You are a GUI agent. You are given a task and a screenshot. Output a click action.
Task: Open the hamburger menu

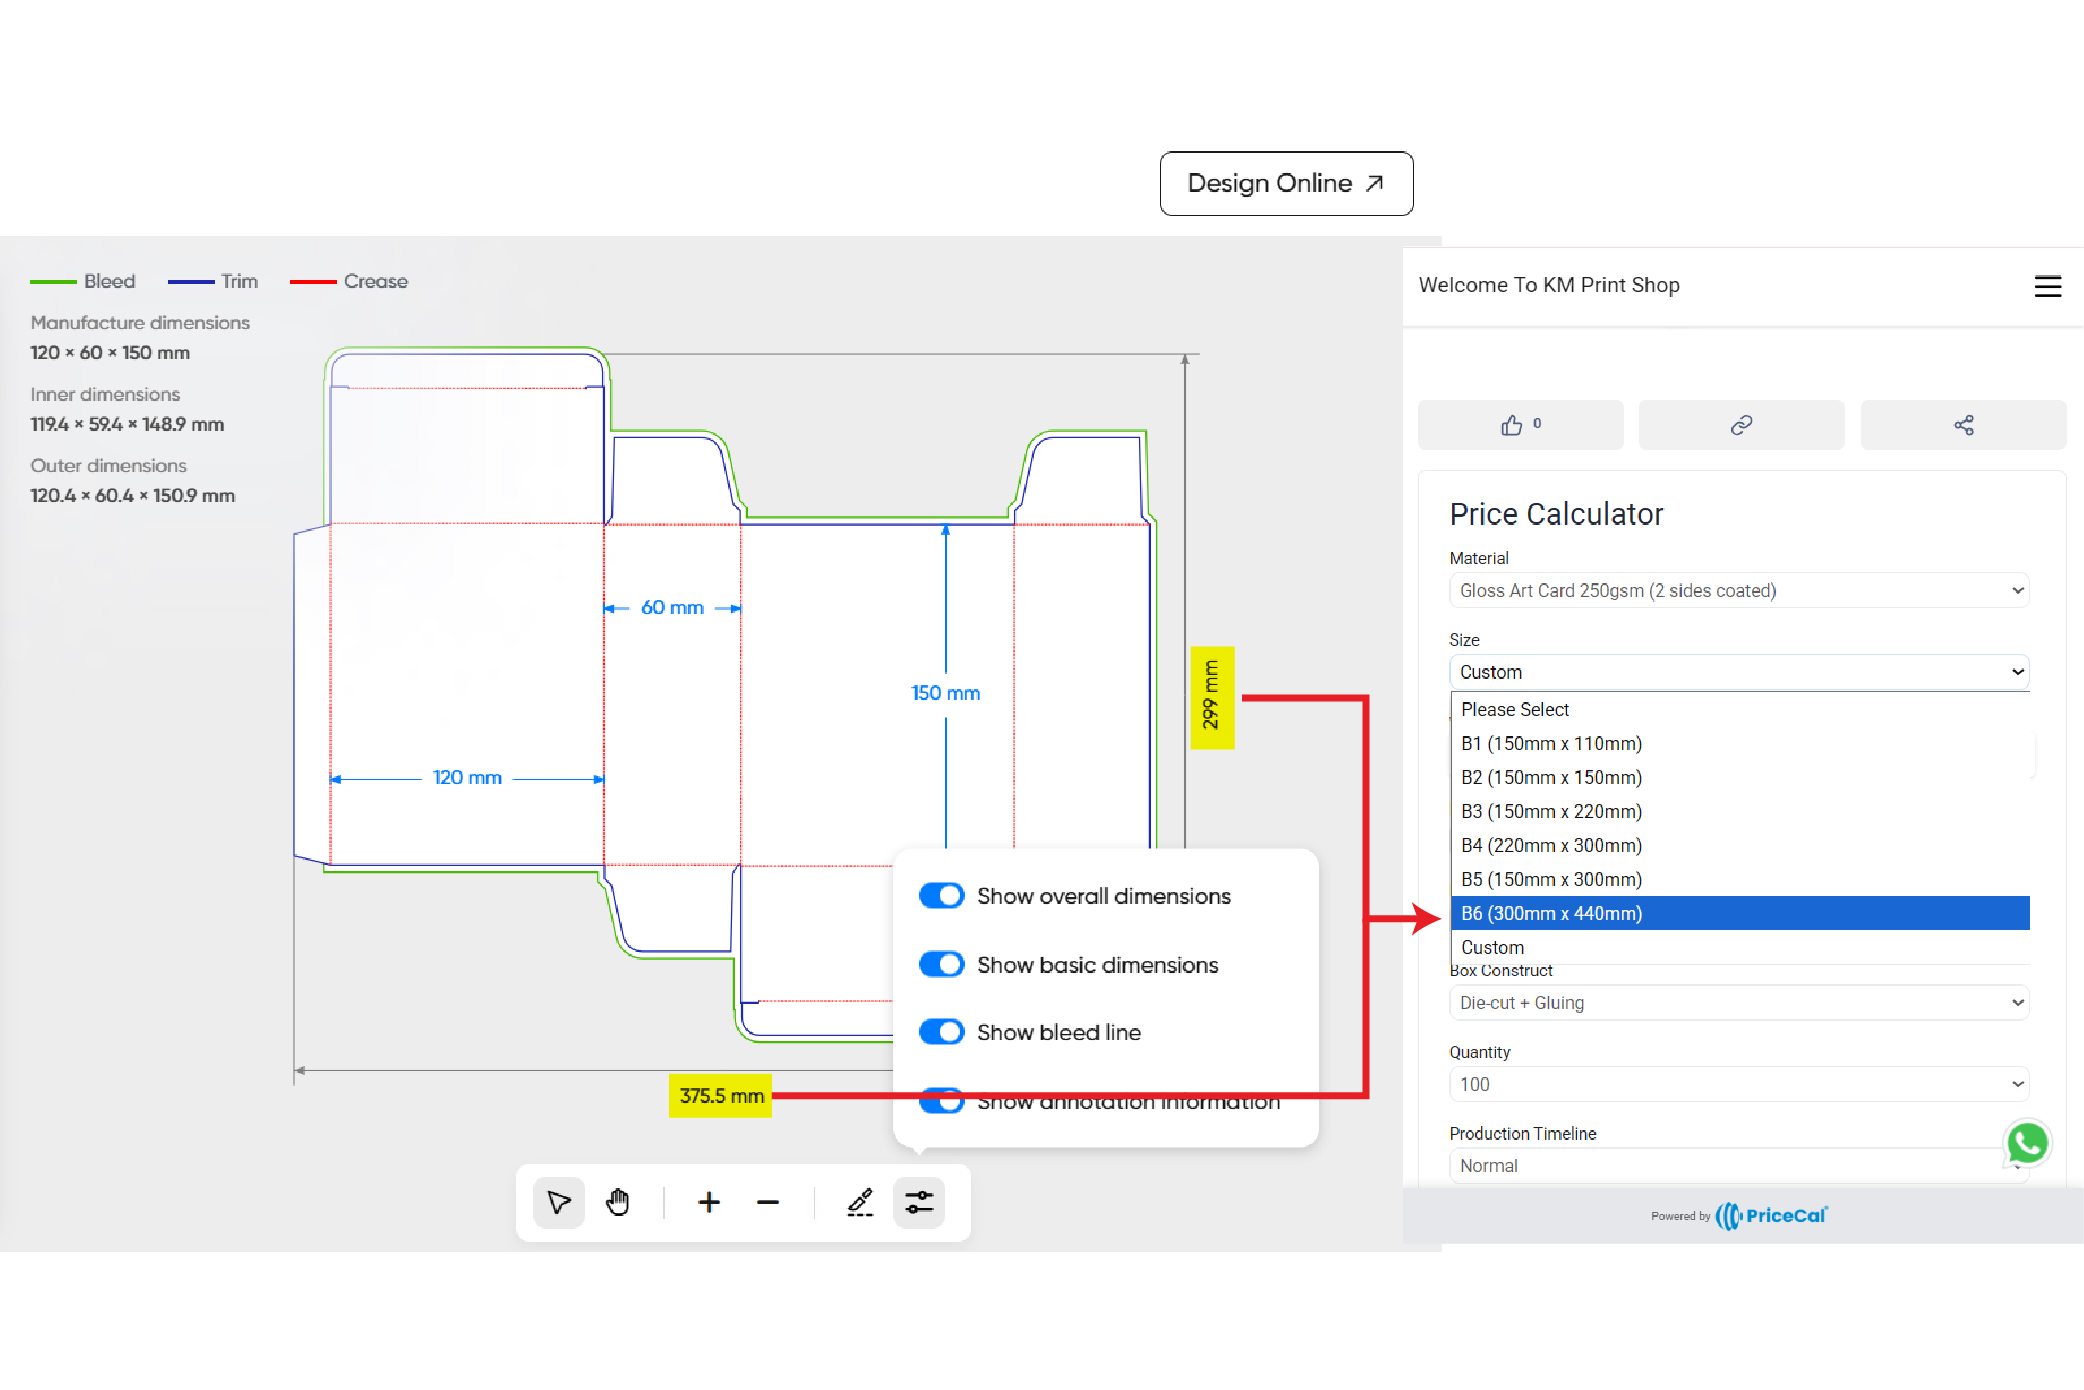(x=2047, y=286)
